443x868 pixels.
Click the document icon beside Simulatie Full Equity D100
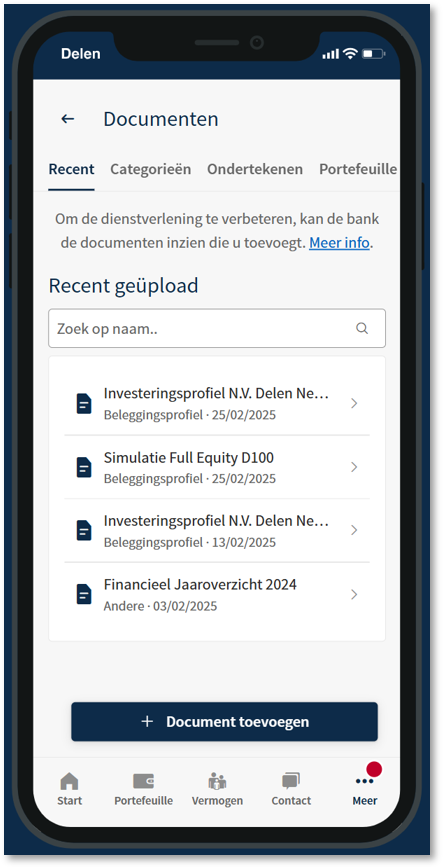click(x=84, y=467)
